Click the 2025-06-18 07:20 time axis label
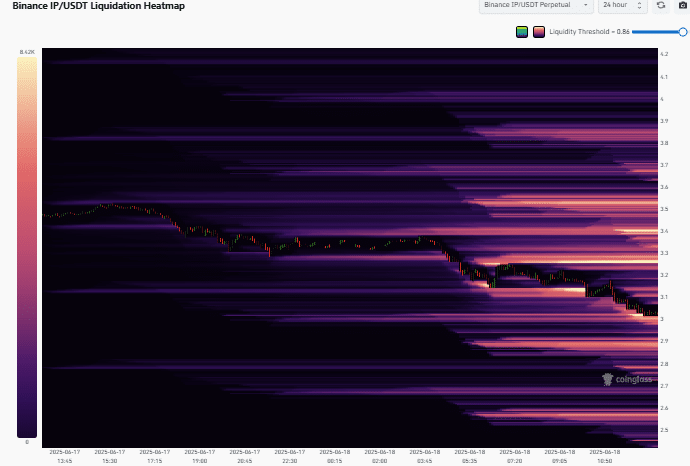 click(x=514, y=456)
